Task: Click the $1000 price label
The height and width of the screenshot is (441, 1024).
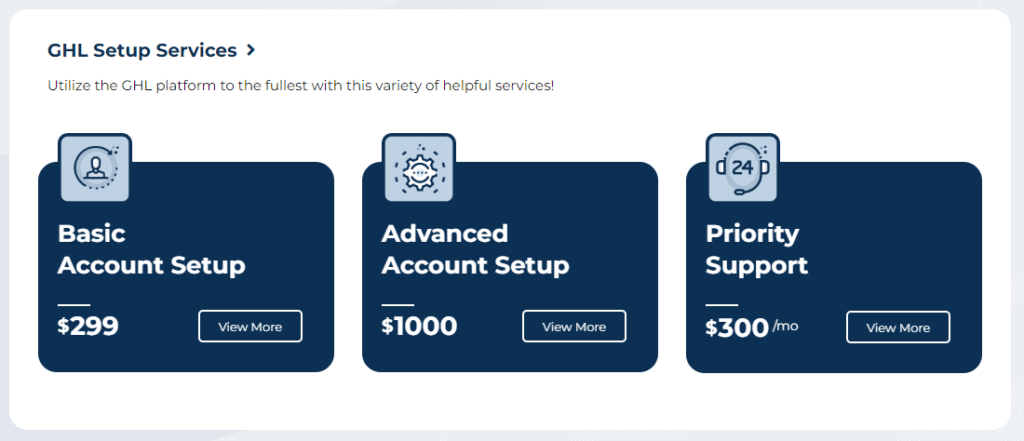Action: click(419, 326)
